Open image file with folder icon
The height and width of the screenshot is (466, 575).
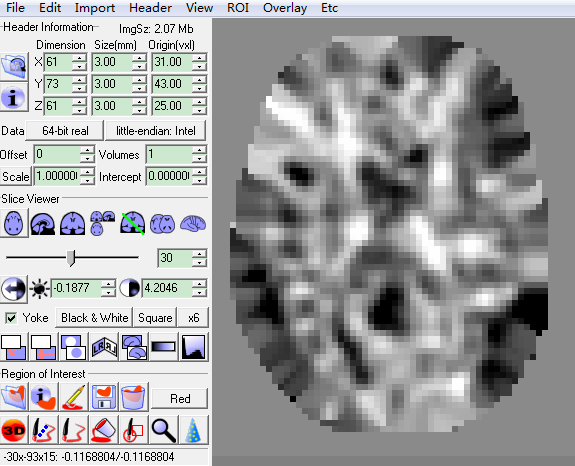14,66
